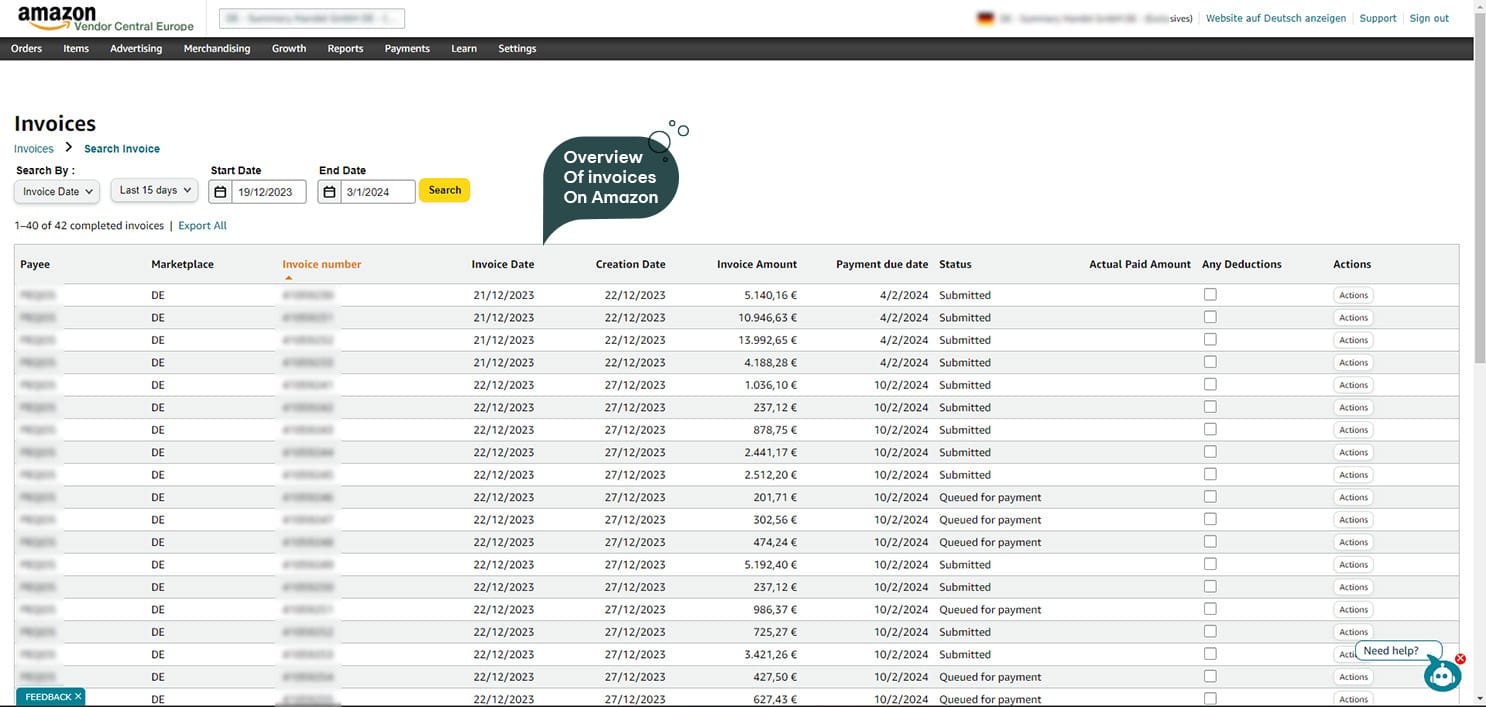
Task: Click the Invoice number sort arrow
Action: coord(289,278)
